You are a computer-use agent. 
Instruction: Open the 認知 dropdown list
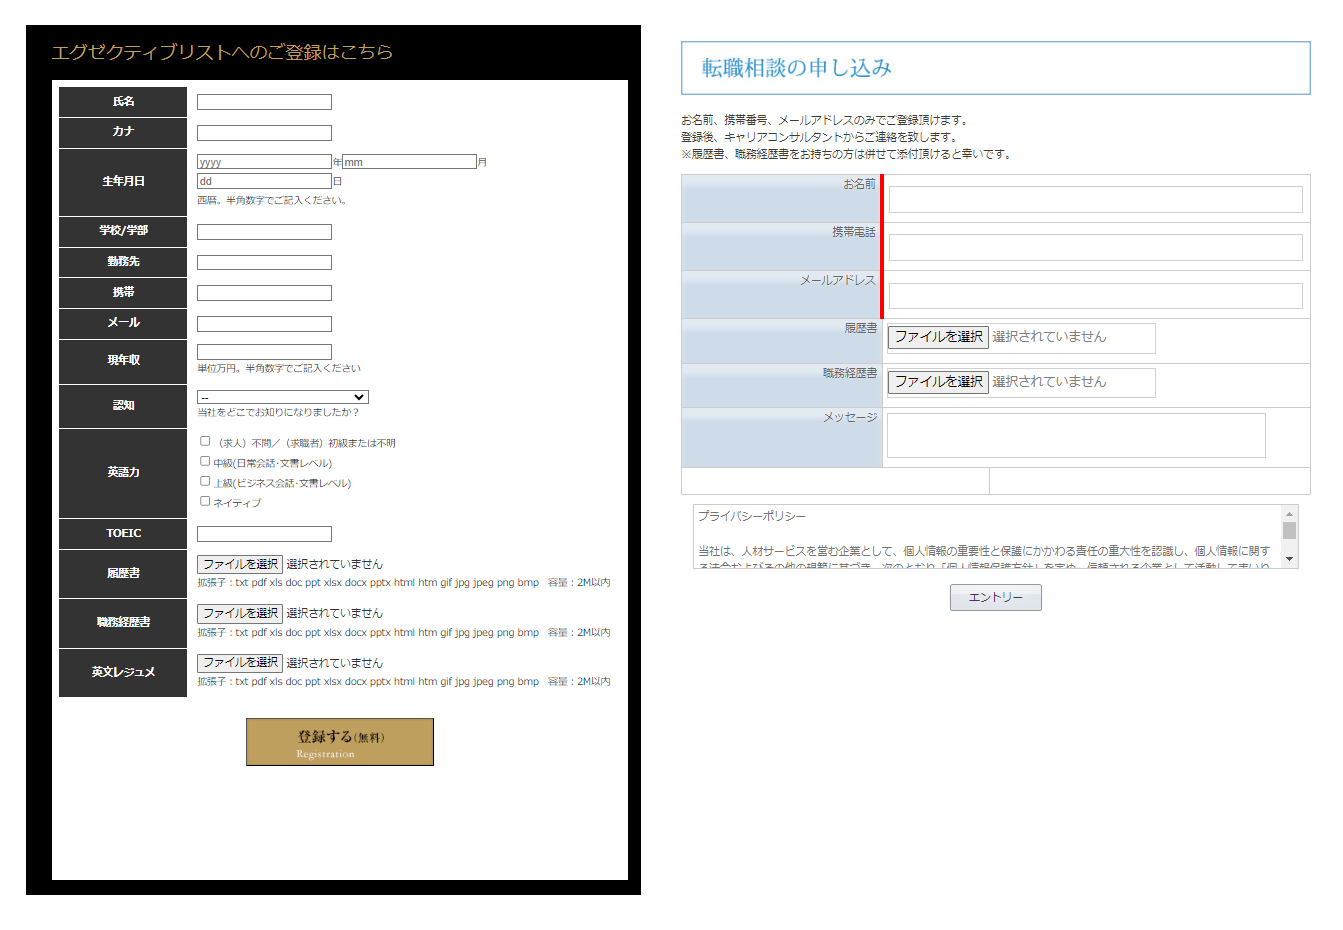(283, 397)
